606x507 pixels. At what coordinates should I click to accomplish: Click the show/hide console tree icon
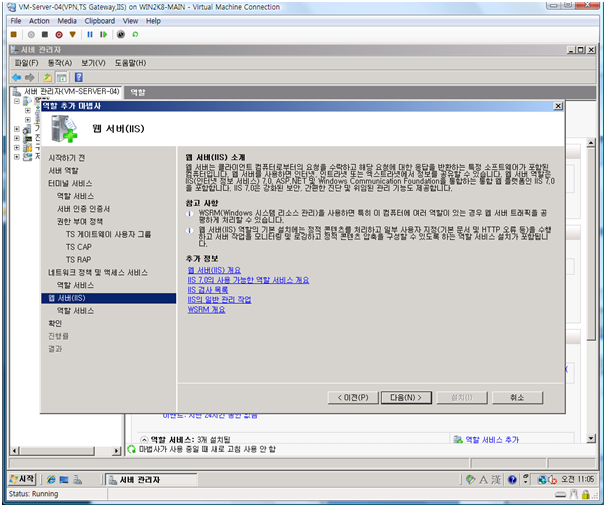click(x=62, y=77)
